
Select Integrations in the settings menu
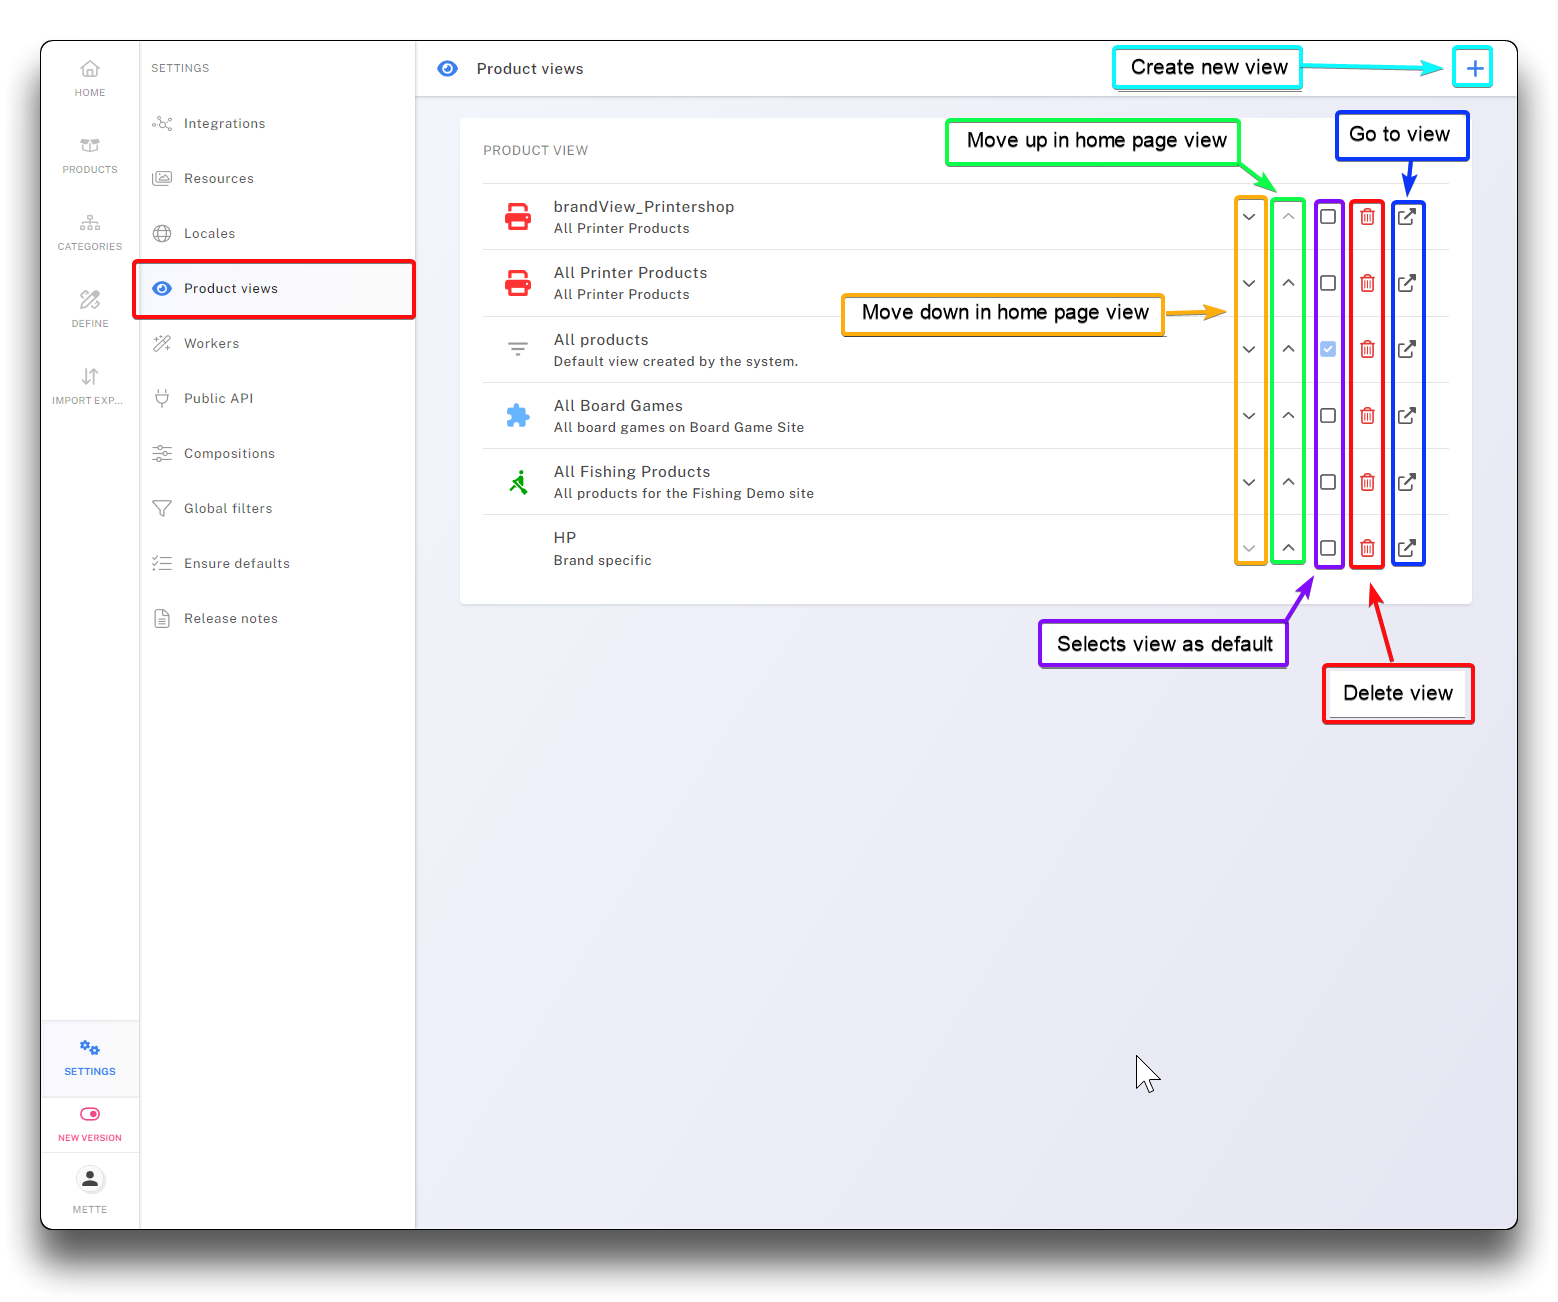224,124
